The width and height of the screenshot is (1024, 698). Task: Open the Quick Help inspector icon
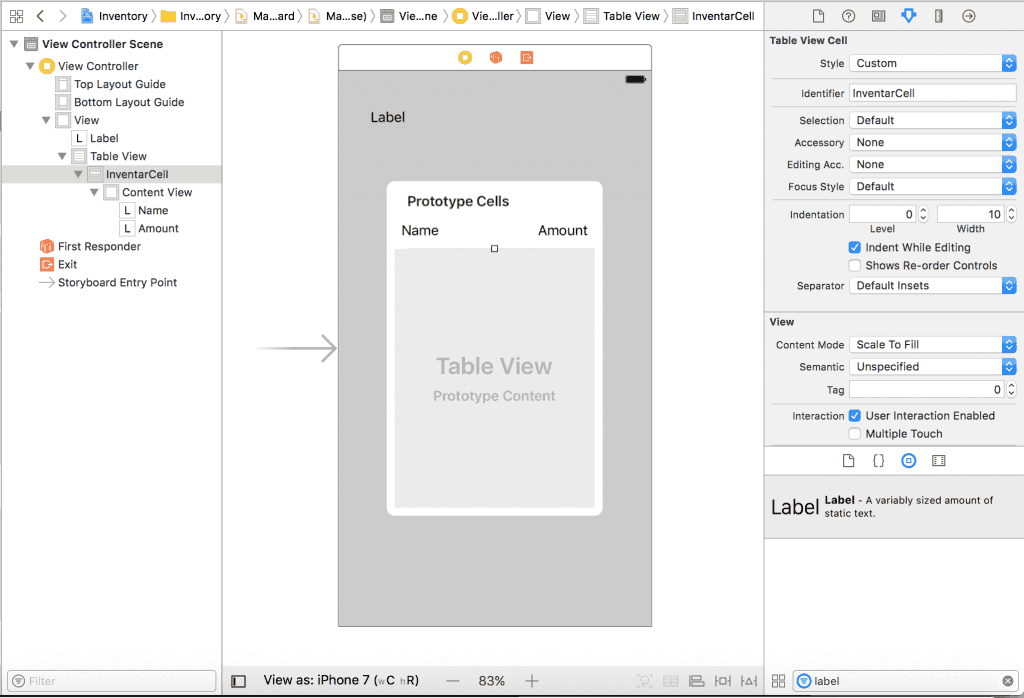point(848,16)
